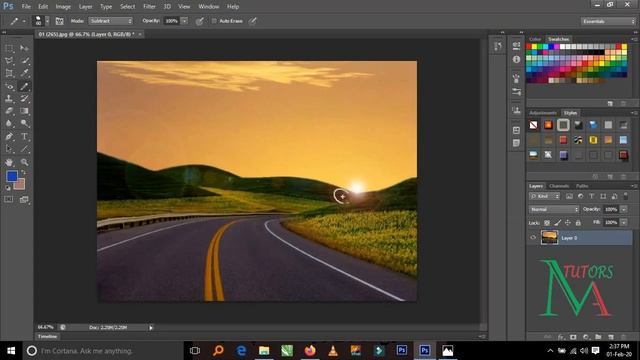Switch to the Adjustments tab

pos(543,113)
